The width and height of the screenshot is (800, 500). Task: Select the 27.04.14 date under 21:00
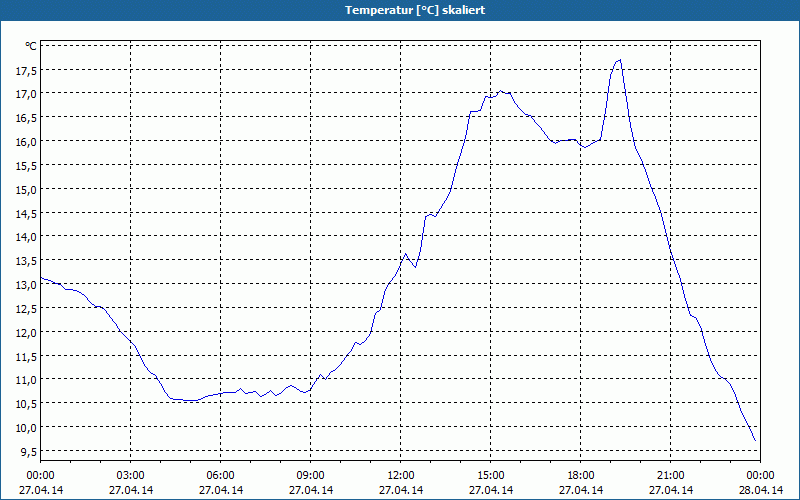coord(670,490)
